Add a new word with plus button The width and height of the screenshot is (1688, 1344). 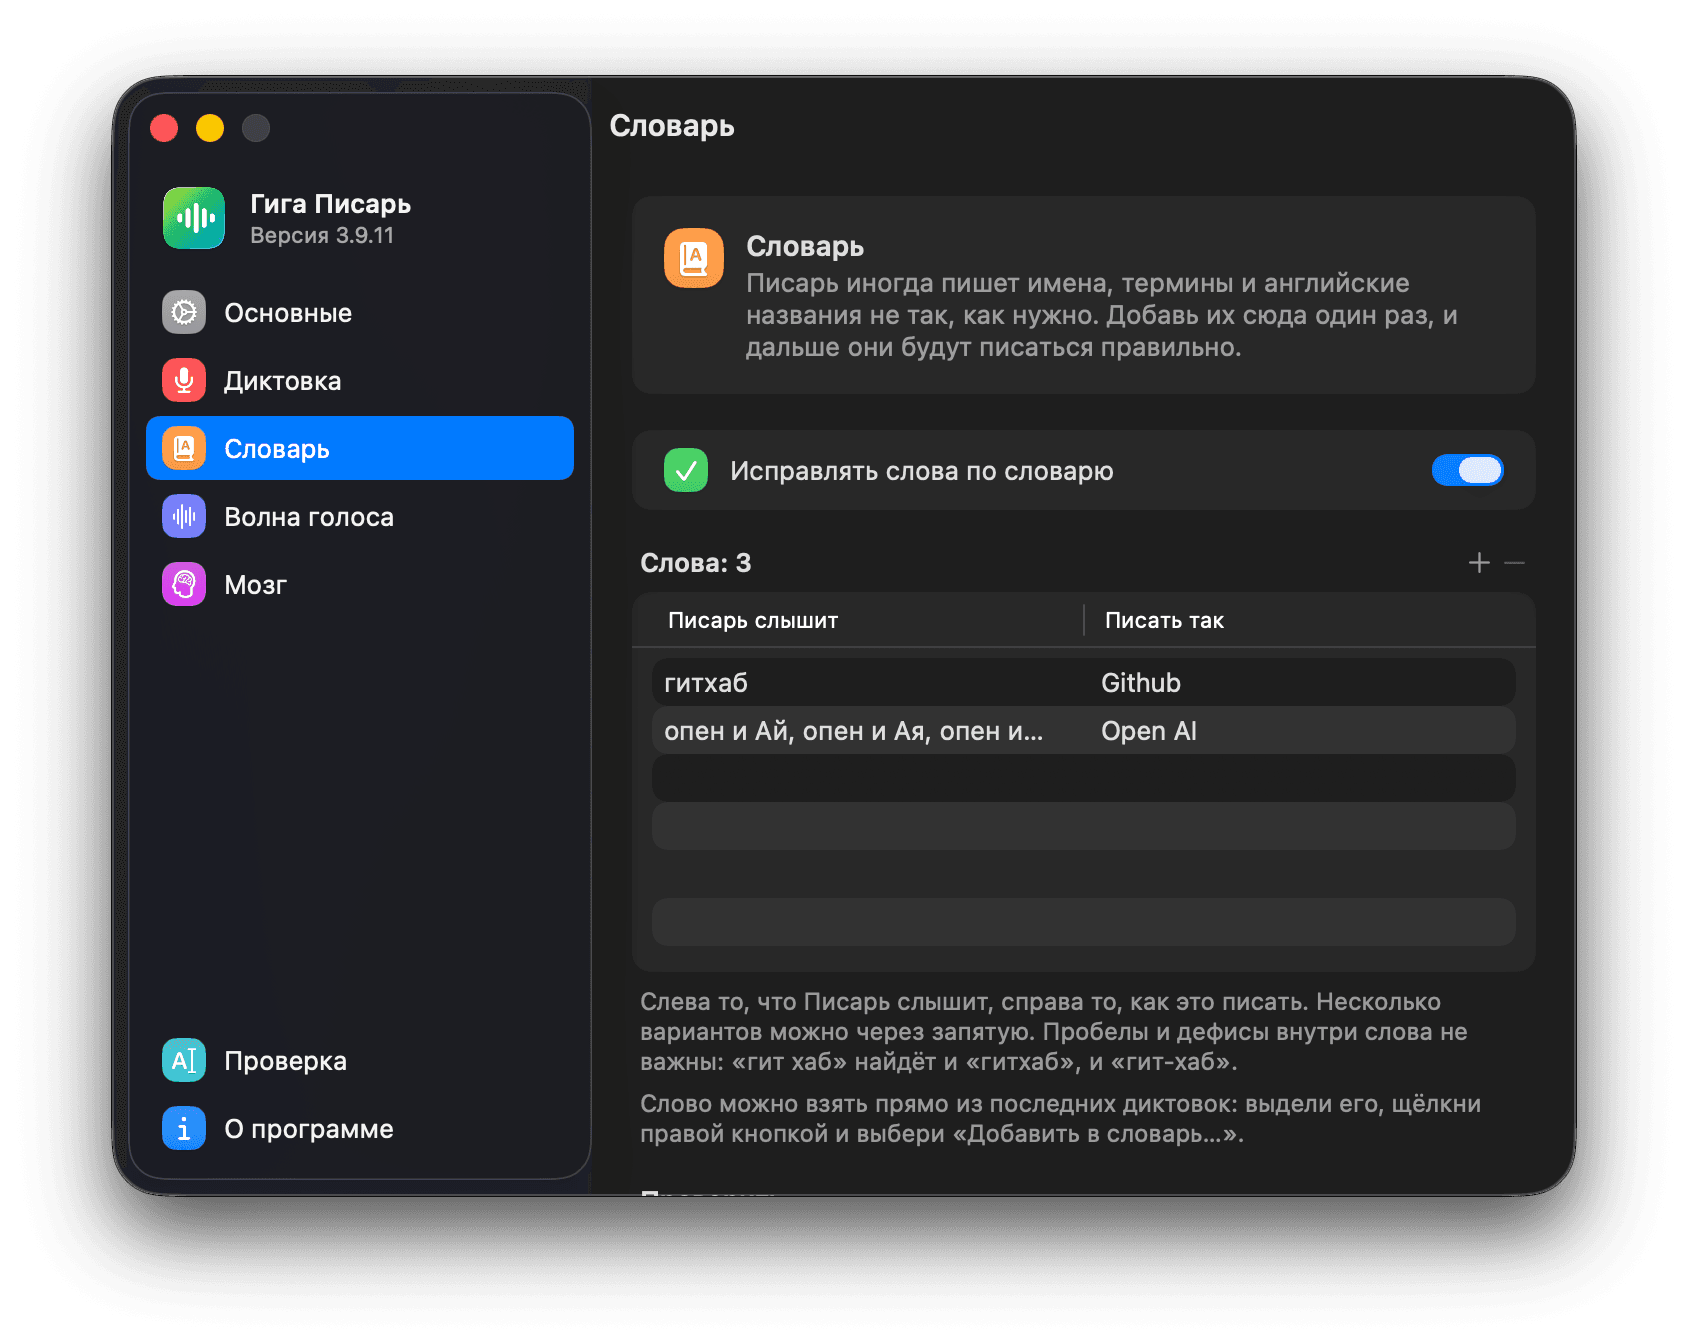tap(1479, 563)
